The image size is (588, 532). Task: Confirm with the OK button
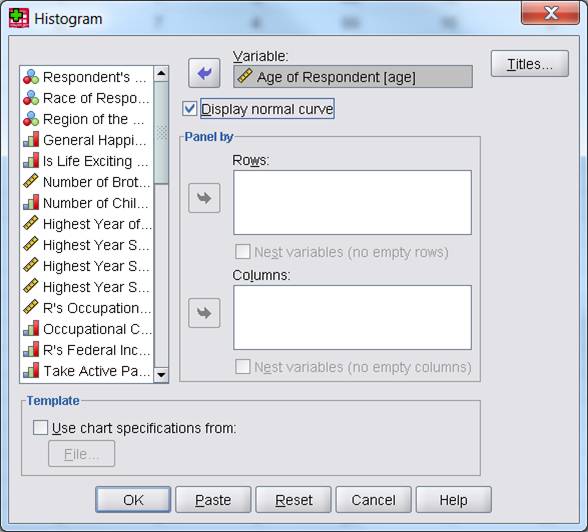coord(133,500)
